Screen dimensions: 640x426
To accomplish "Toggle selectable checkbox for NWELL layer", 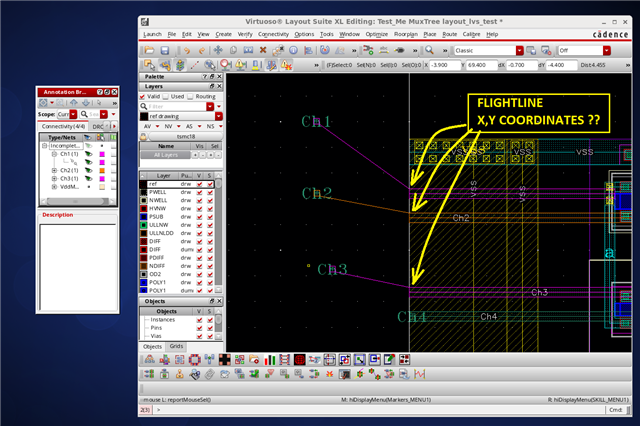I will coord(210,200).
